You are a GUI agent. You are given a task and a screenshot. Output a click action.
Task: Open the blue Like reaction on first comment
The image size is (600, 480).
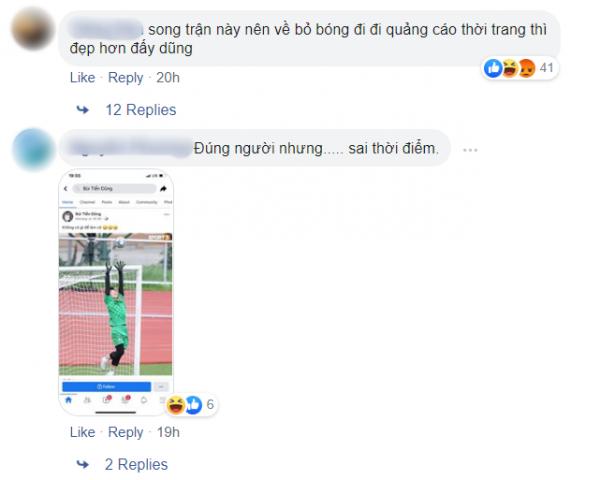493,69
